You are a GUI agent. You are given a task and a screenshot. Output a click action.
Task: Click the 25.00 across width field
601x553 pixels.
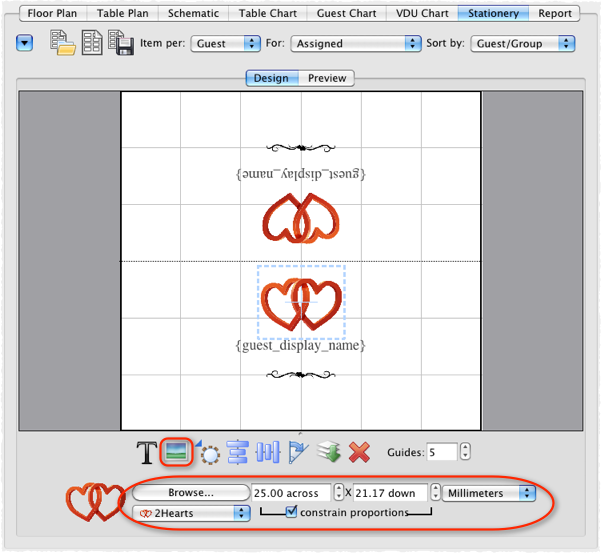(290, 493)
